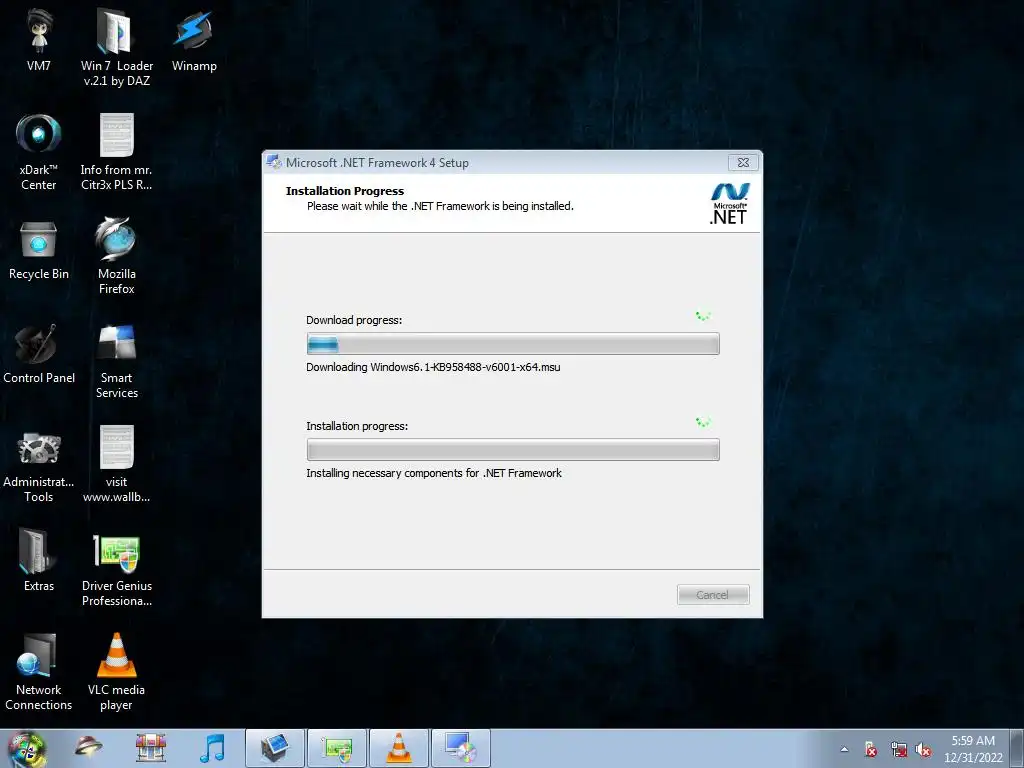The image size is (1024, 768).
Task: Open Control Panel desktop icon
Action: pos(39,353)
